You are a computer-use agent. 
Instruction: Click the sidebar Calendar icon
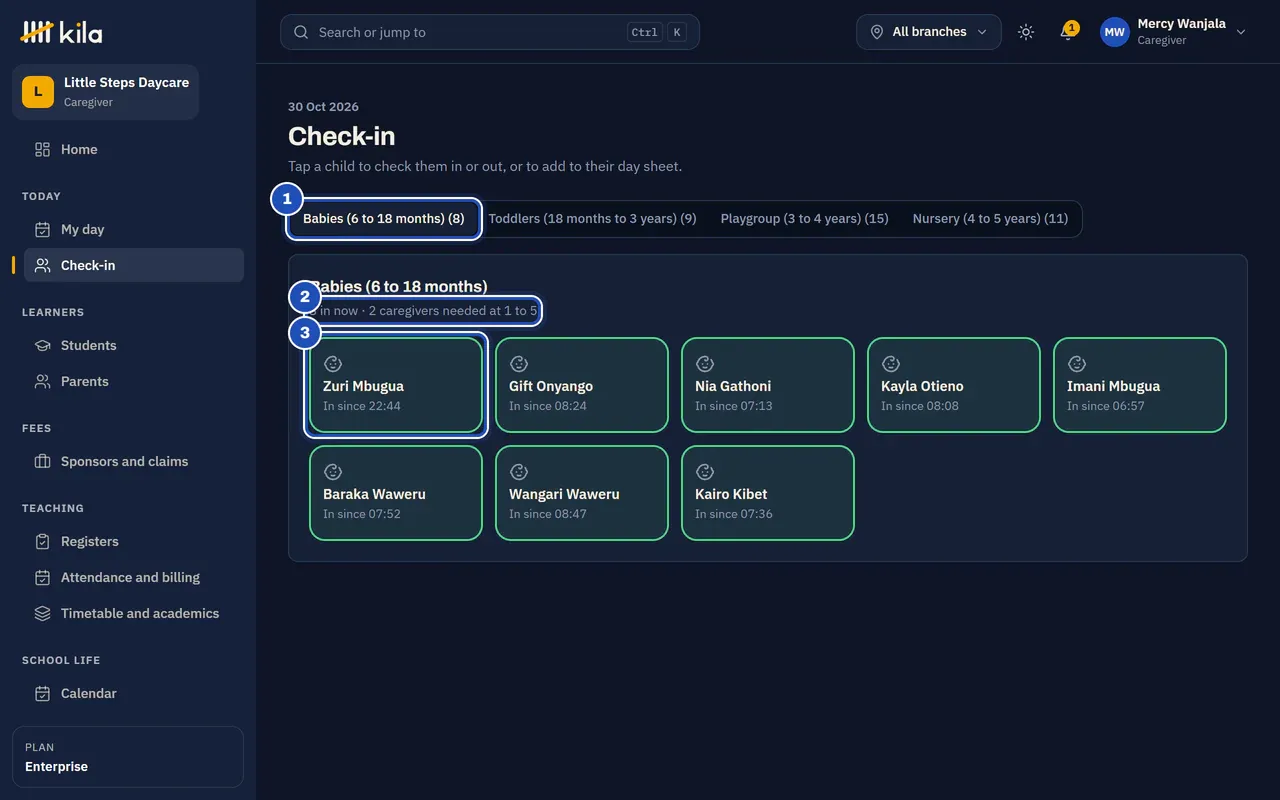(42, 694)
